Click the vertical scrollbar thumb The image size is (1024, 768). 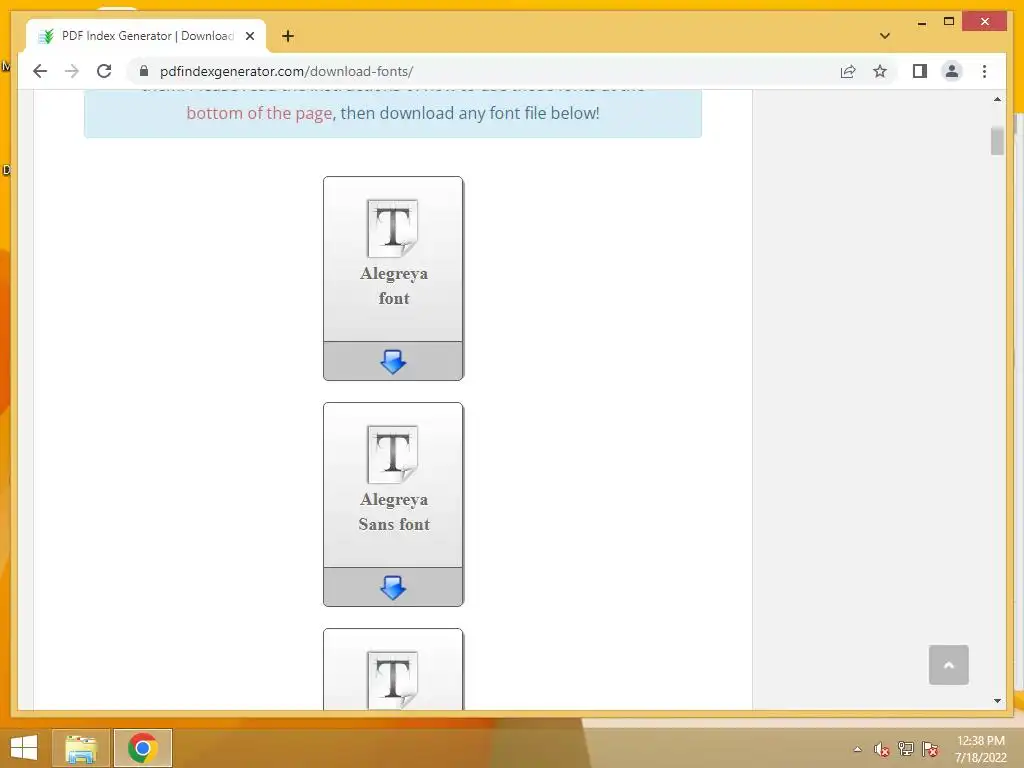pos(997,140)
